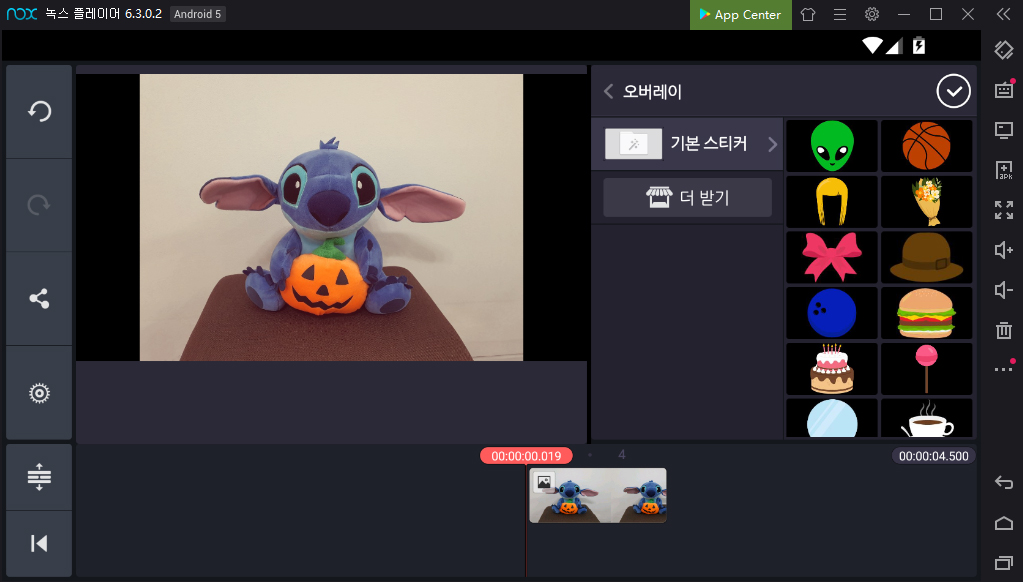This screenshot has width=1023, height=582.
Task: Click the timeline expand/compress tracks icon
Action: (39, 477)
